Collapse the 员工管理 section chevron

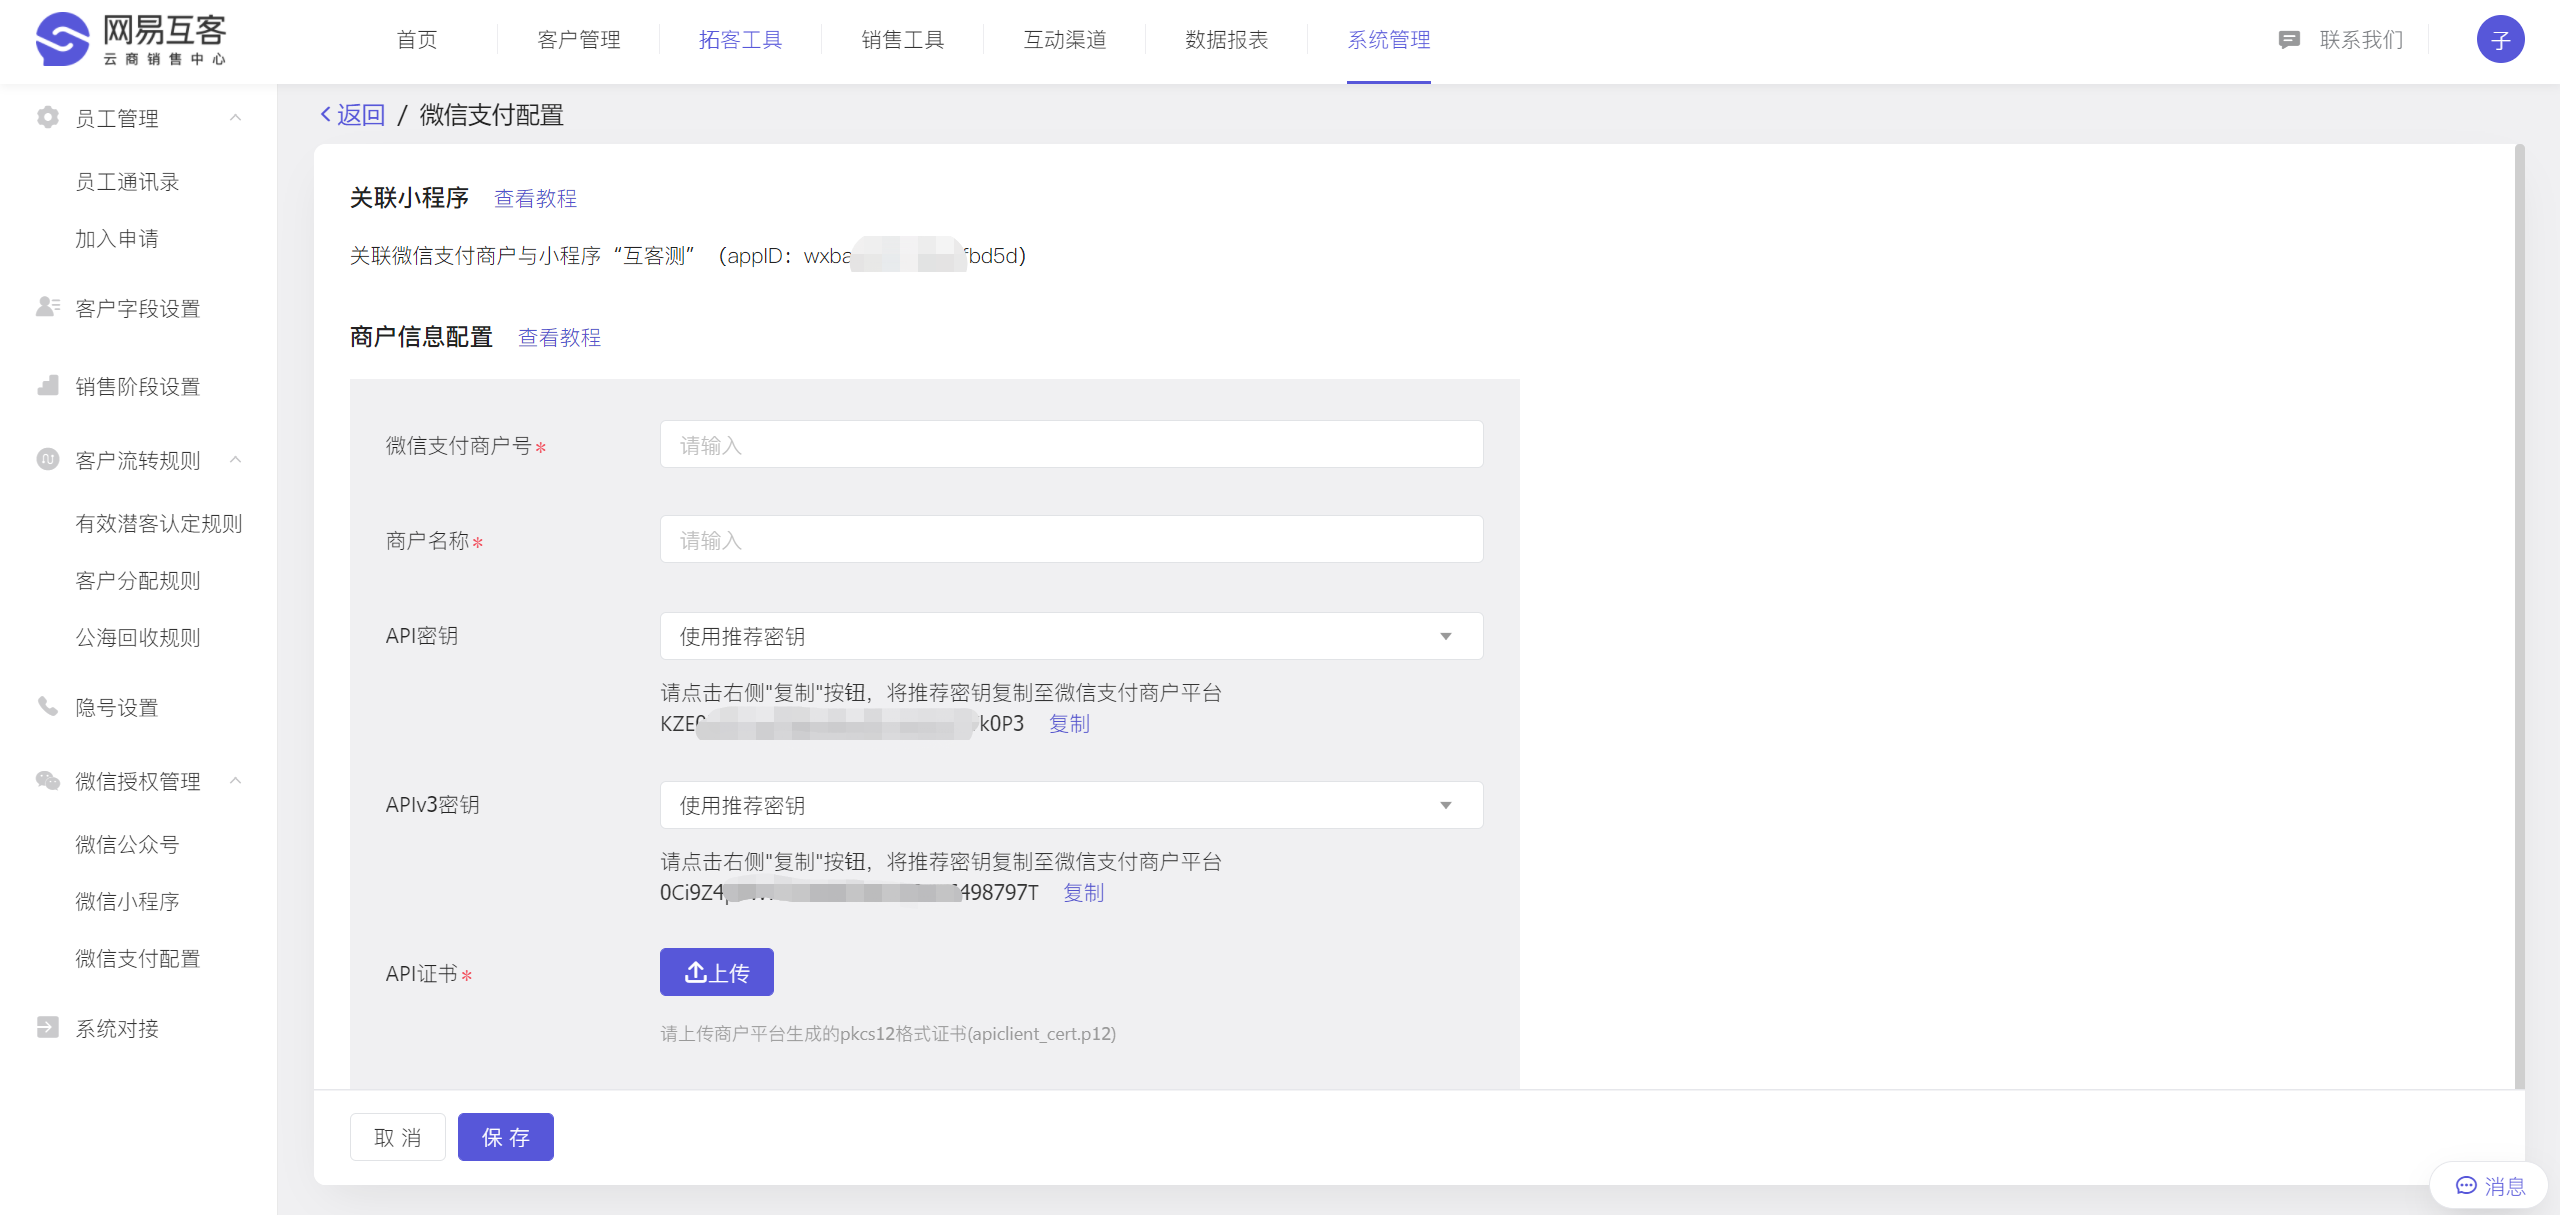click(x=235, y=118)
